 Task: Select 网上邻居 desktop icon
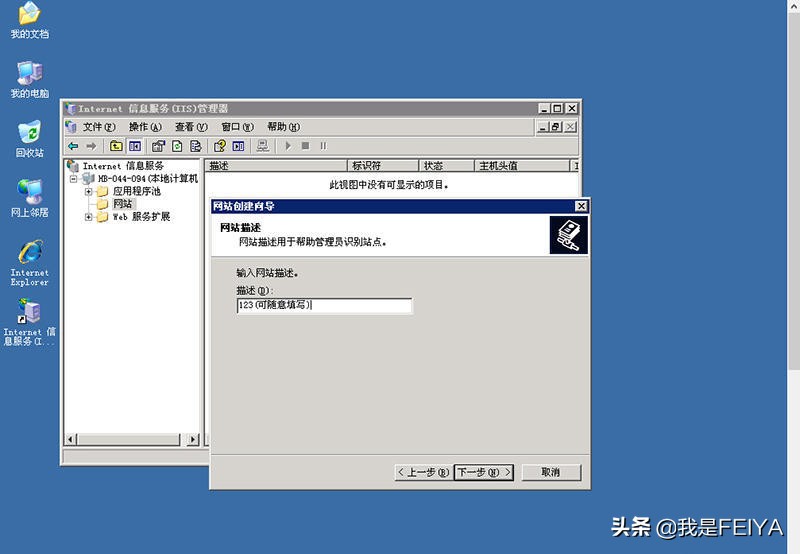(30, 198)
